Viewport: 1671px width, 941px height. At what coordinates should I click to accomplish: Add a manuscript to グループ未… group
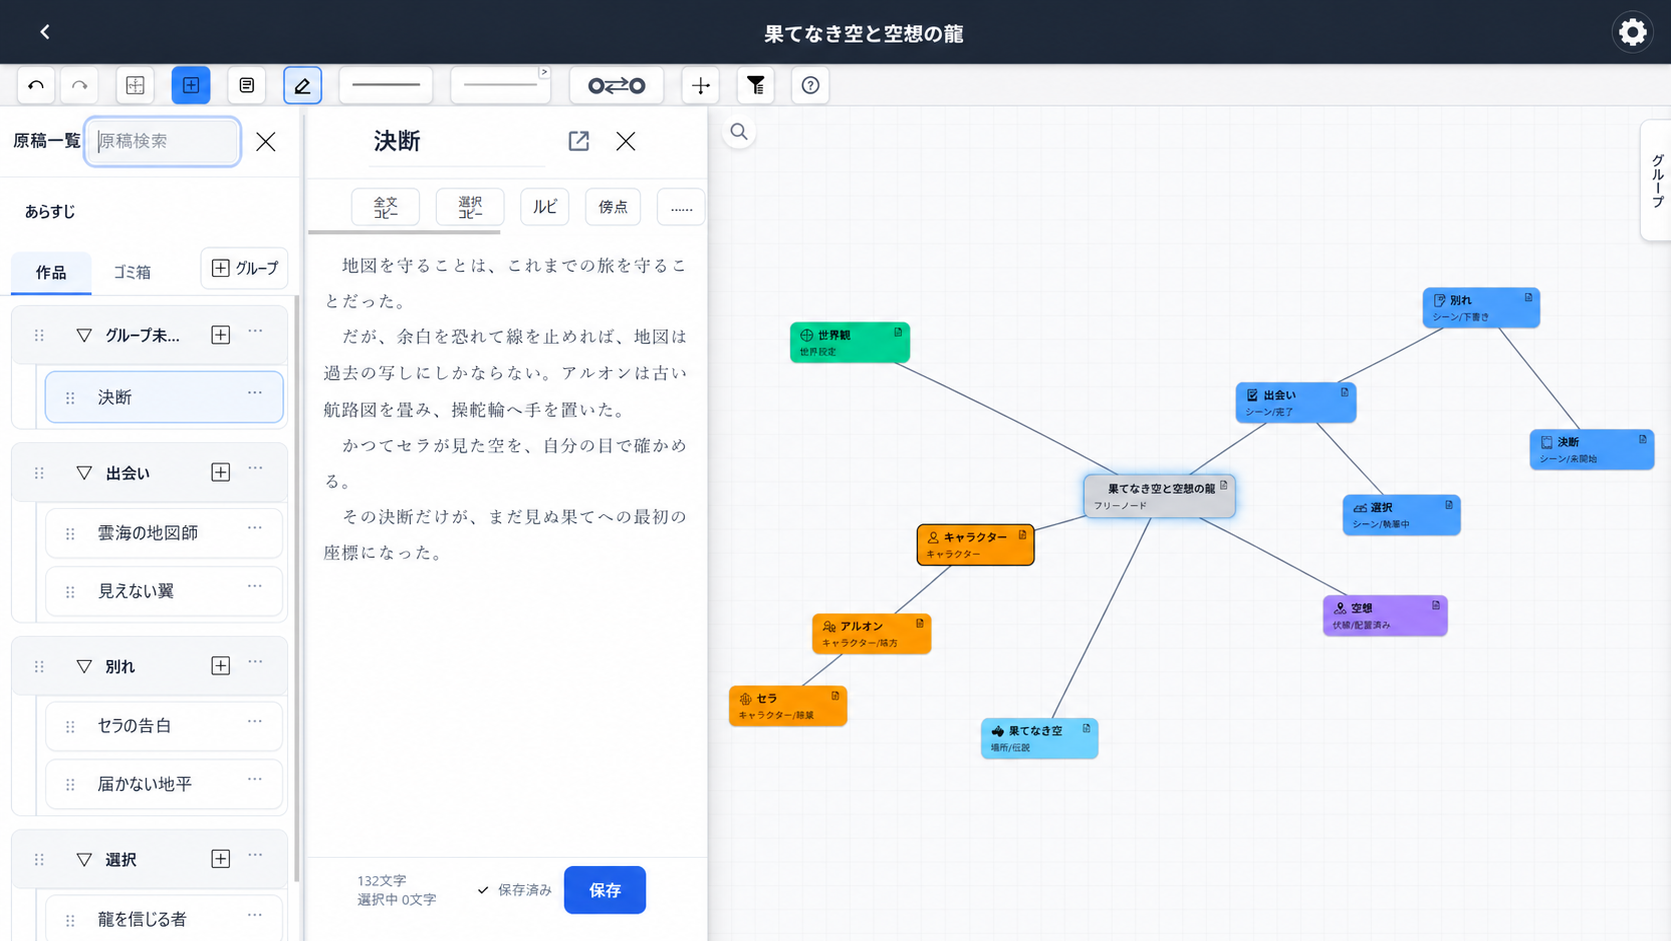tap(221, 335)
